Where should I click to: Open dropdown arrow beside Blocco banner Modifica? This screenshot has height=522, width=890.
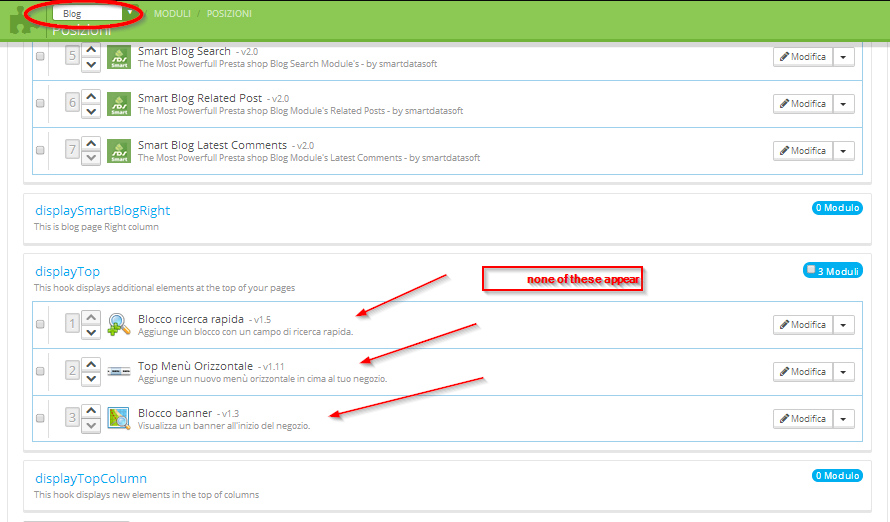[x=843, y=419]
